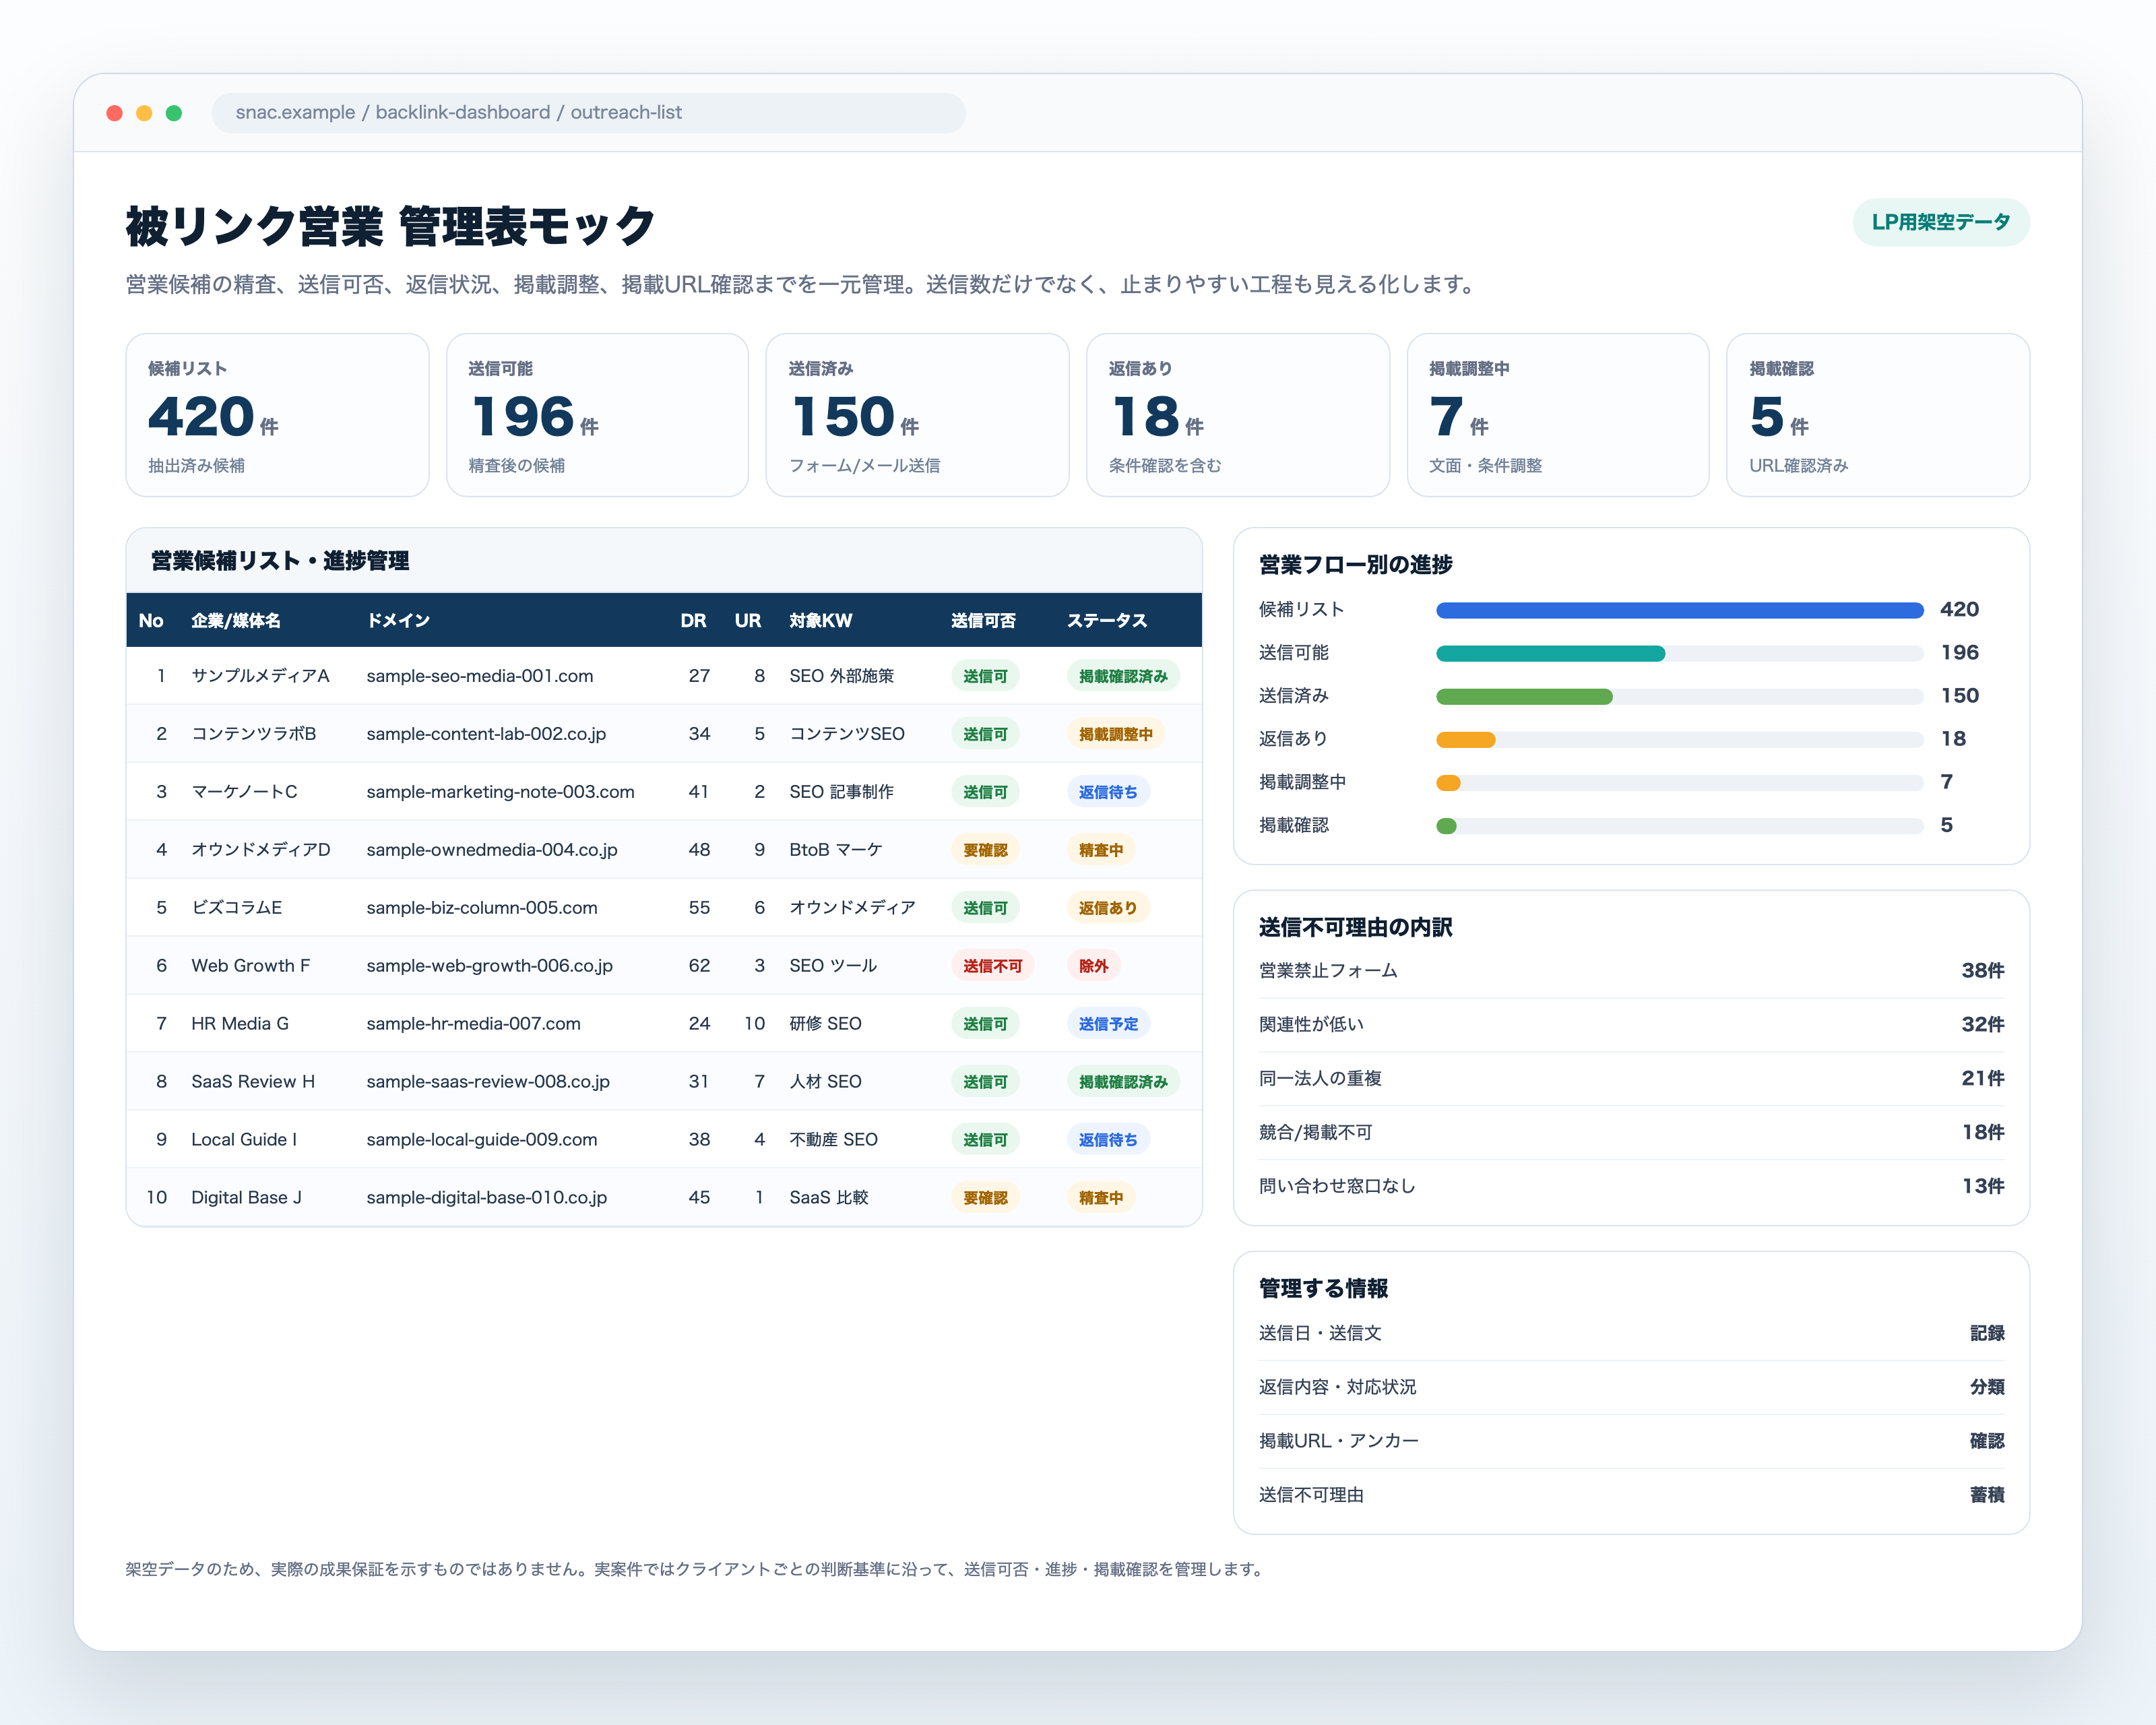Click the address bar showing snac.example/backlink-dashboard

(588, 113)
